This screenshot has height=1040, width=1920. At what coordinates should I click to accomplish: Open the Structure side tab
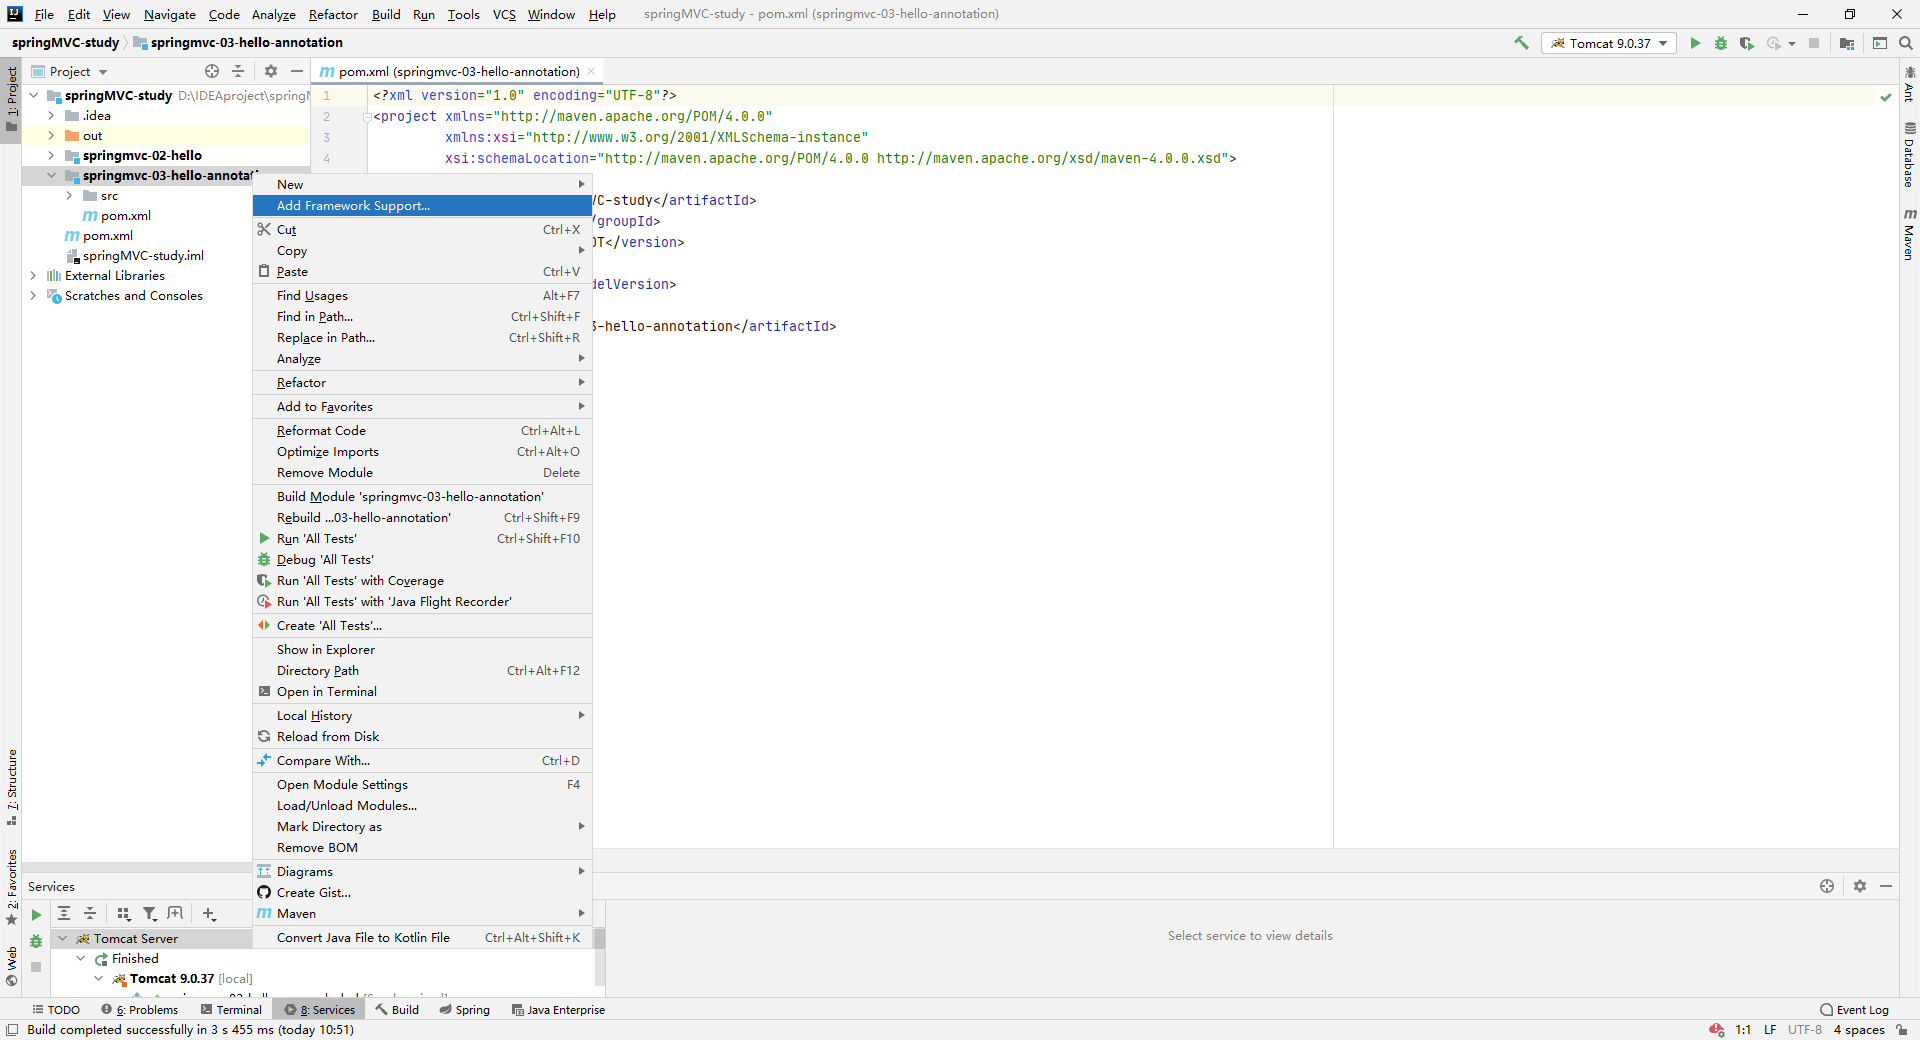click(12, 787)
